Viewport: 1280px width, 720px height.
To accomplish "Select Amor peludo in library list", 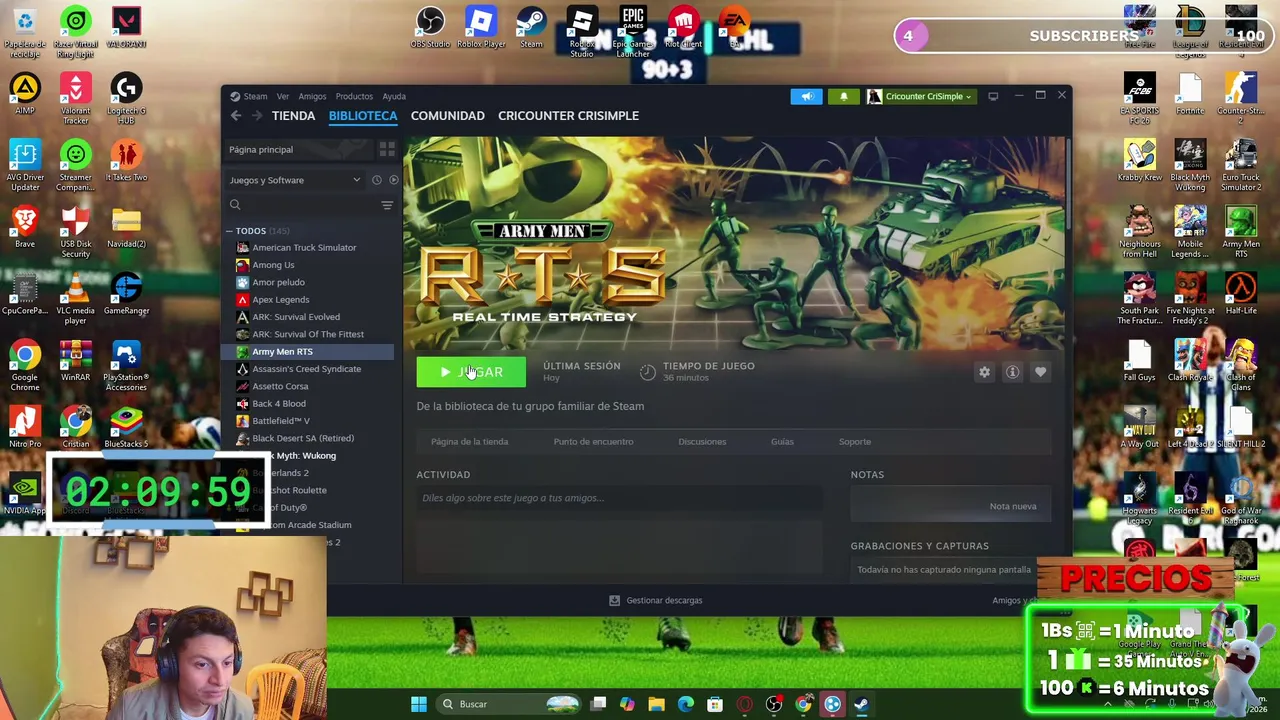I will [278, 282].
